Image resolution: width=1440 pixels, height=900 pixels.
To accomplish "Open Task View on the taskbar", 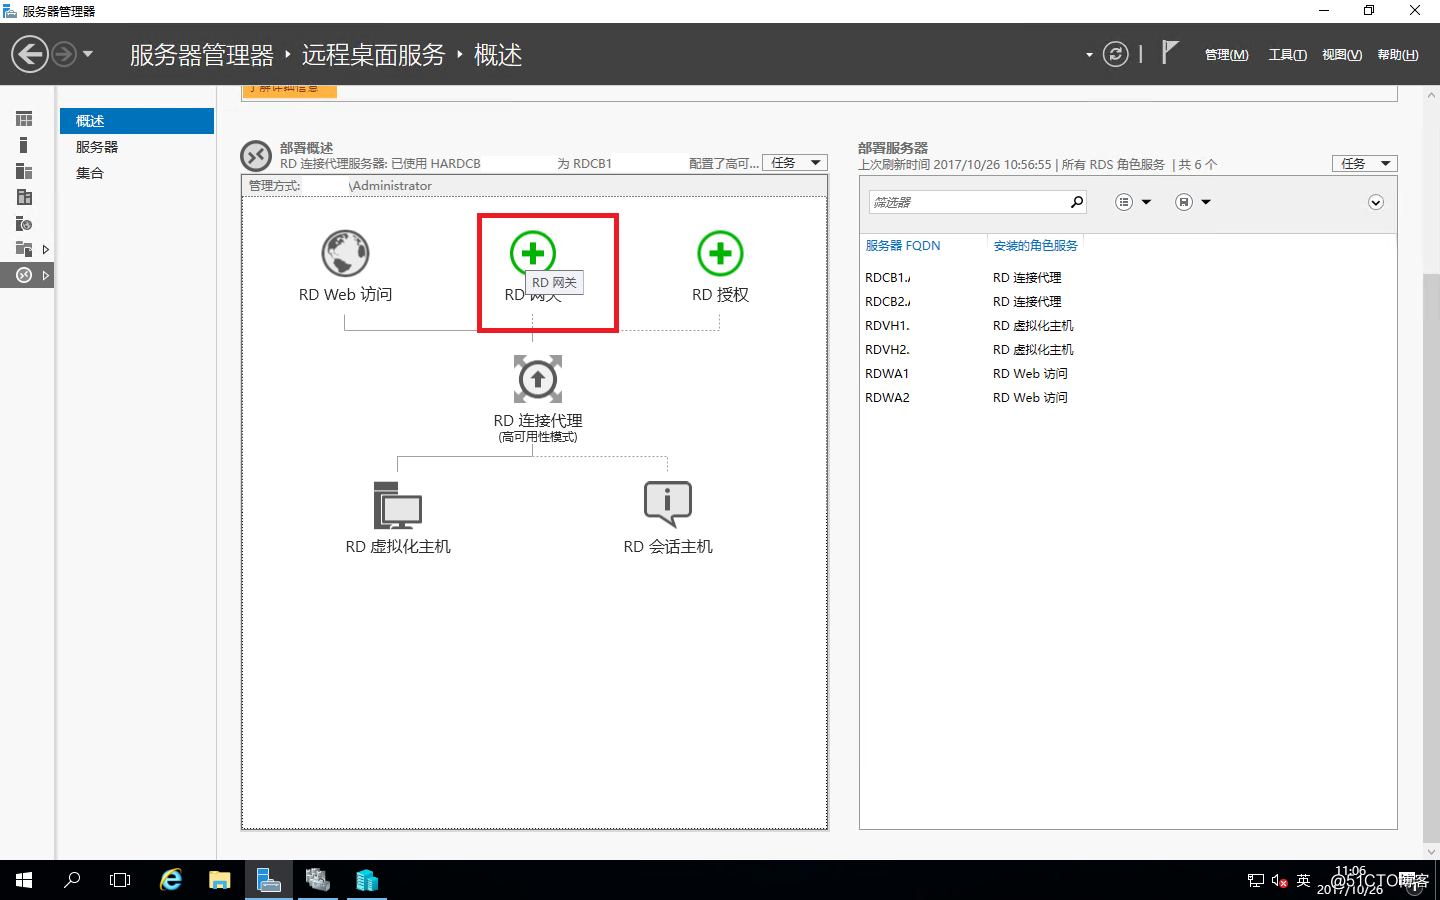I will coord(120,880).
